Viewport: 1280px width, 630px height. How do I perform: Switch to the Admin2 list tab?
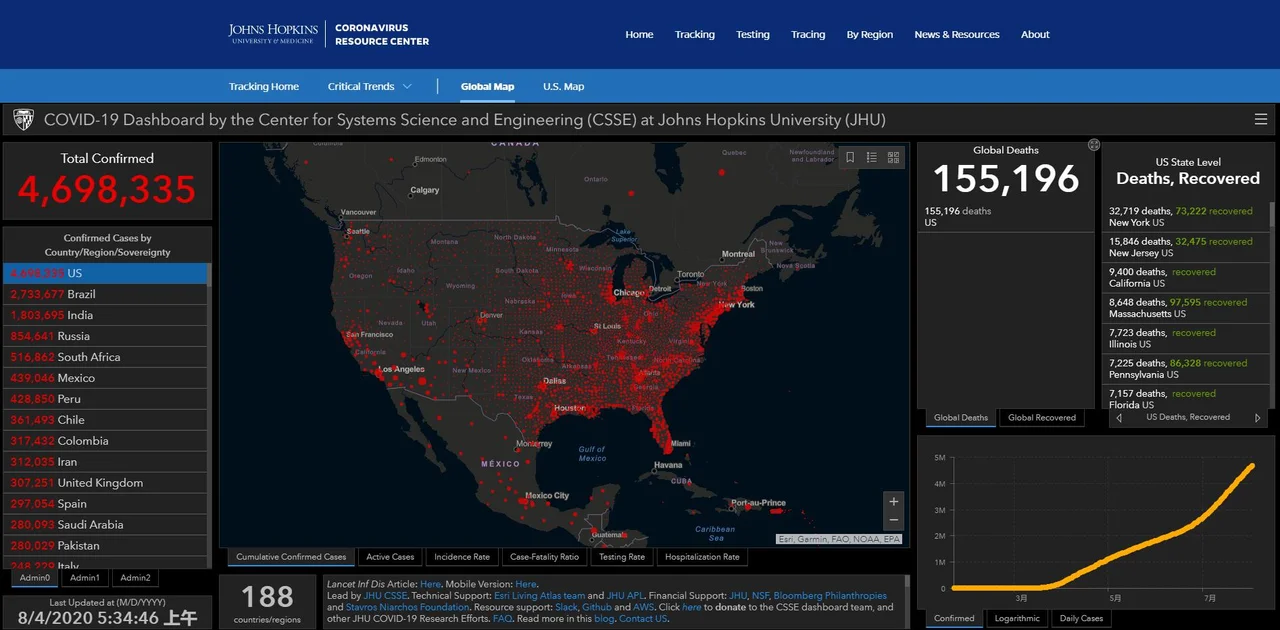tap(135, 577)
